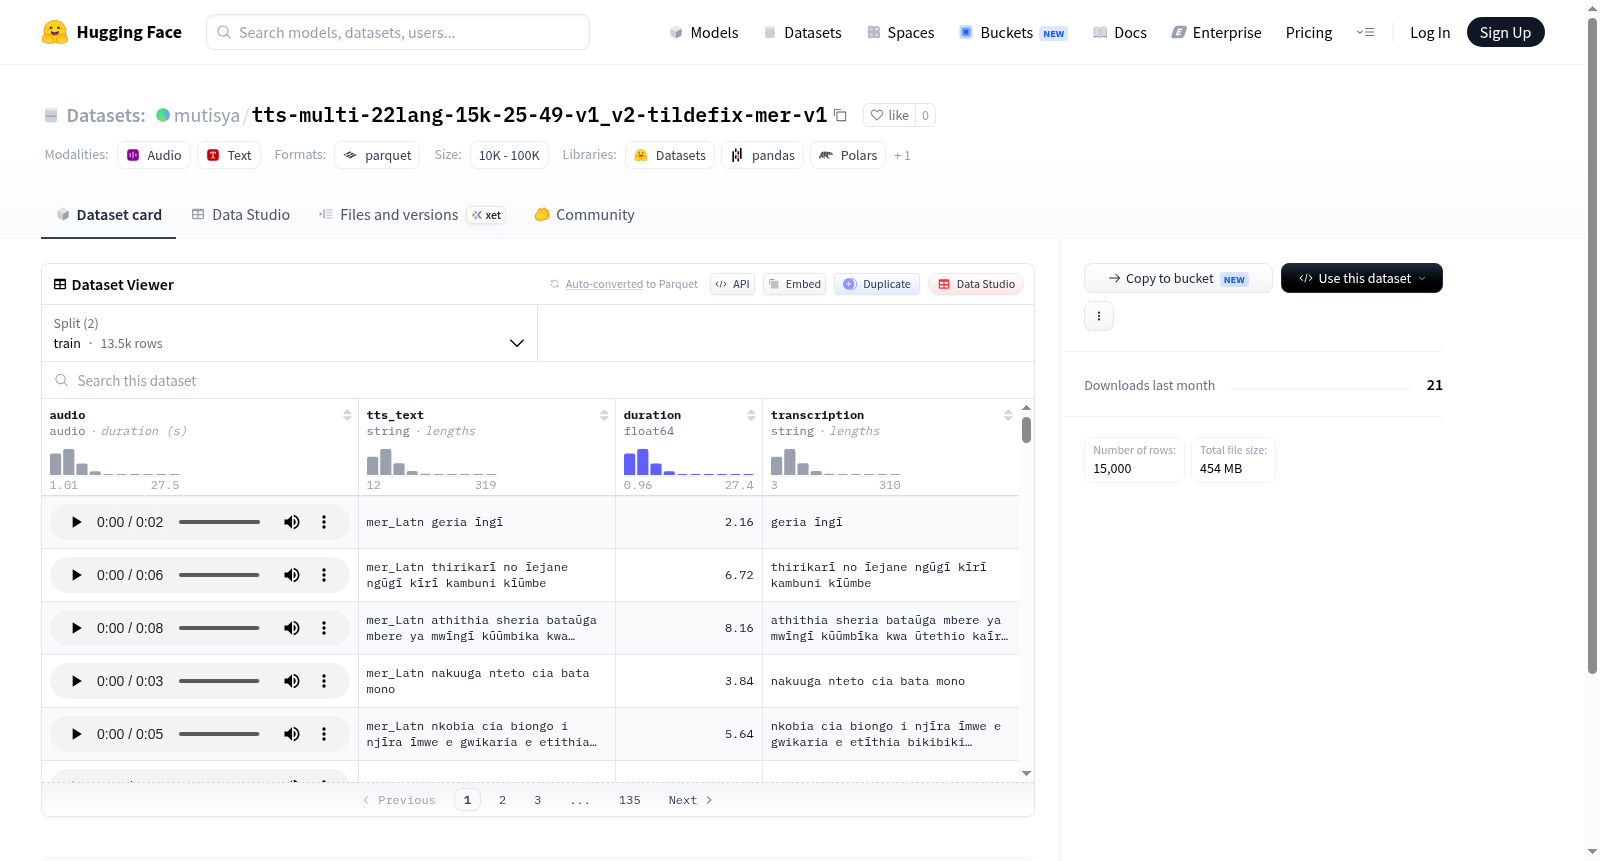Screen dimensions: 1600x861
Task: Like this dataset with the heart button
Action: pyautogui.click(x=889, y=115)
